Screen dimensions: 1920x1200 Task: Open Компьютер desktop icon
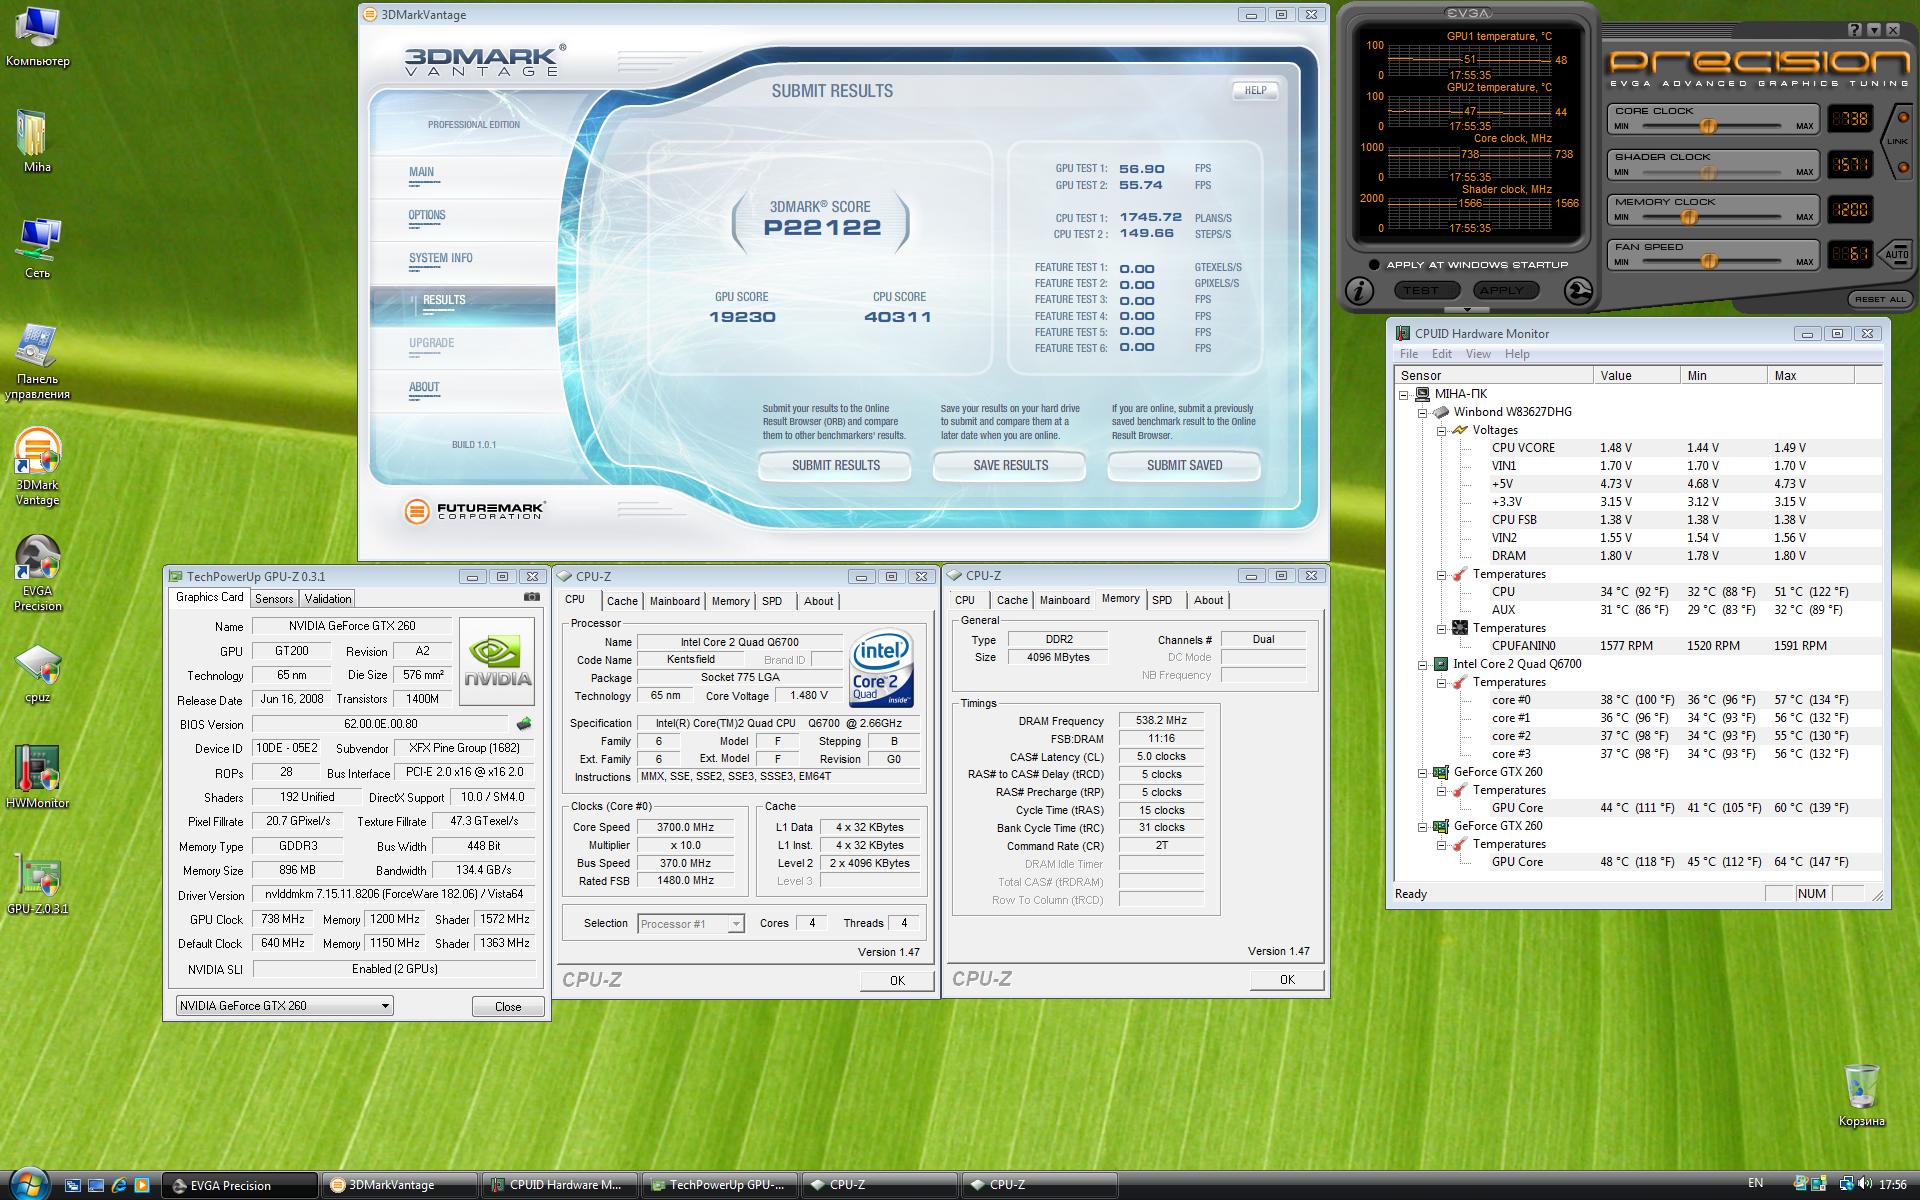(x=37, y=37)
